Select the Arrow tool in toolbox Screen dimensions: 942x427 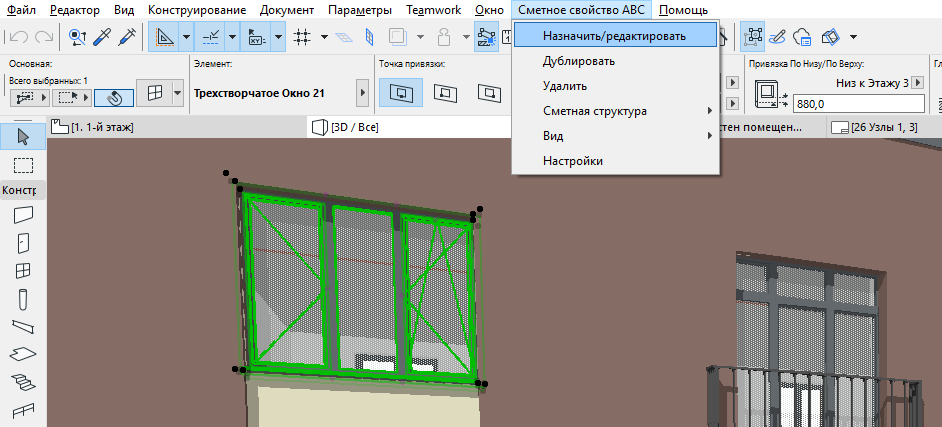(23, 137)
